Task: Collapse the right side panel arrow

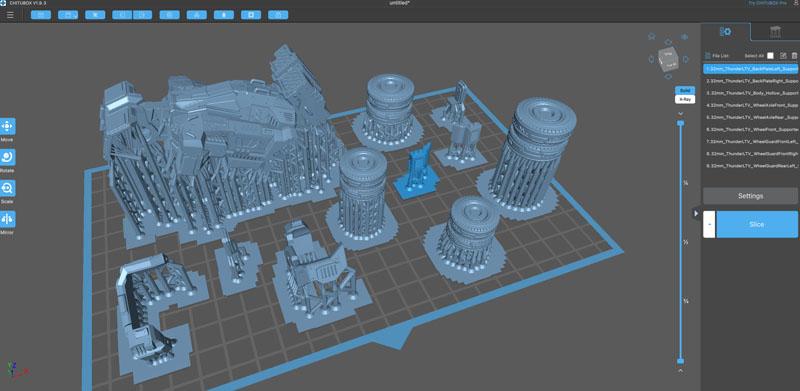Action: 696,213
